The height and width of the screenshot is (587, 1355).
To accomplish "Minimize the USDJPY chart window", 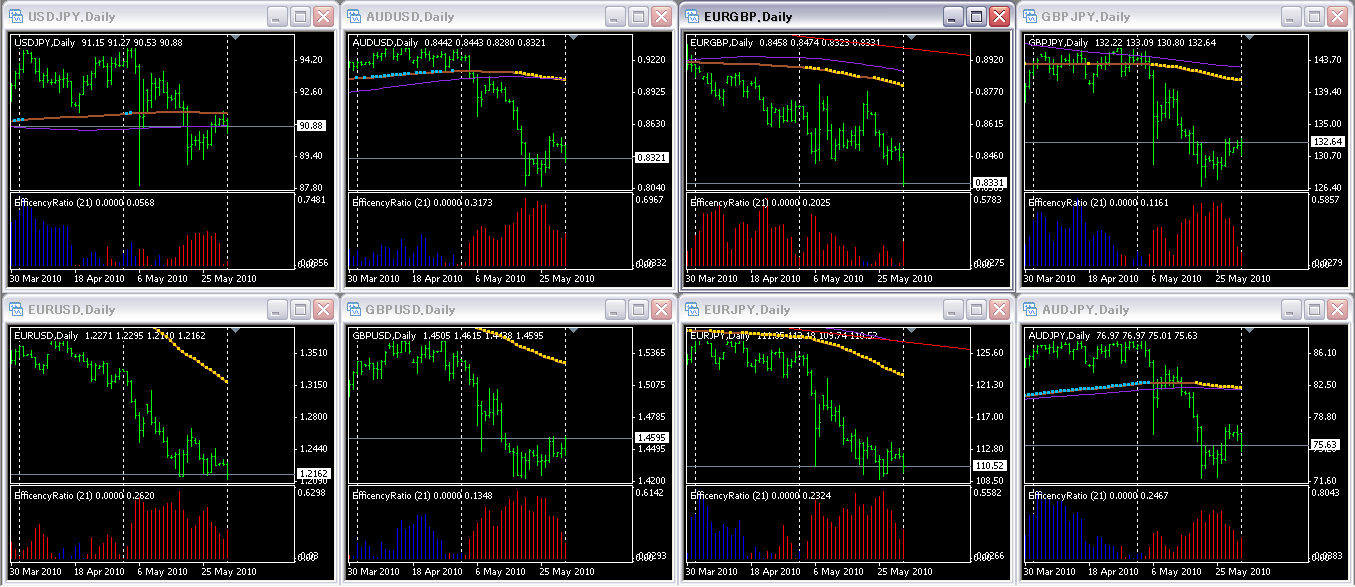I will point(277,17).
